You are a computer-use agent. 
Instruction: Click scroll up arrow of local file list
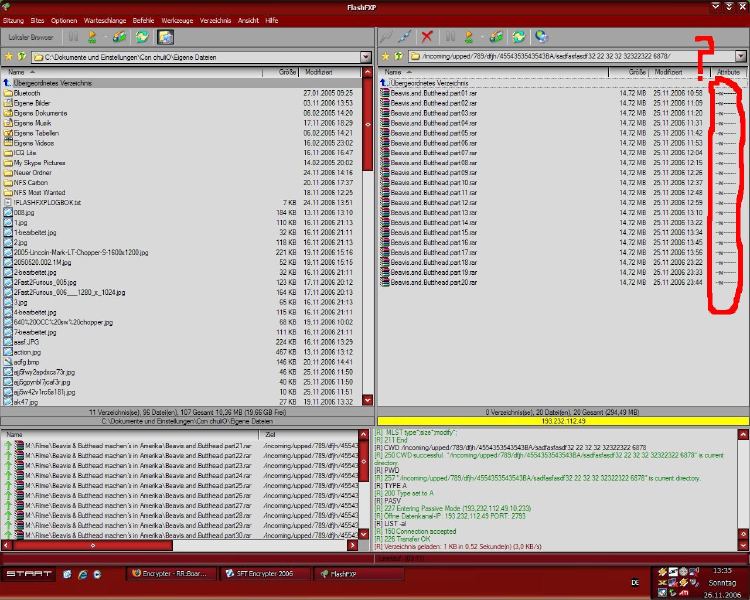367,73
